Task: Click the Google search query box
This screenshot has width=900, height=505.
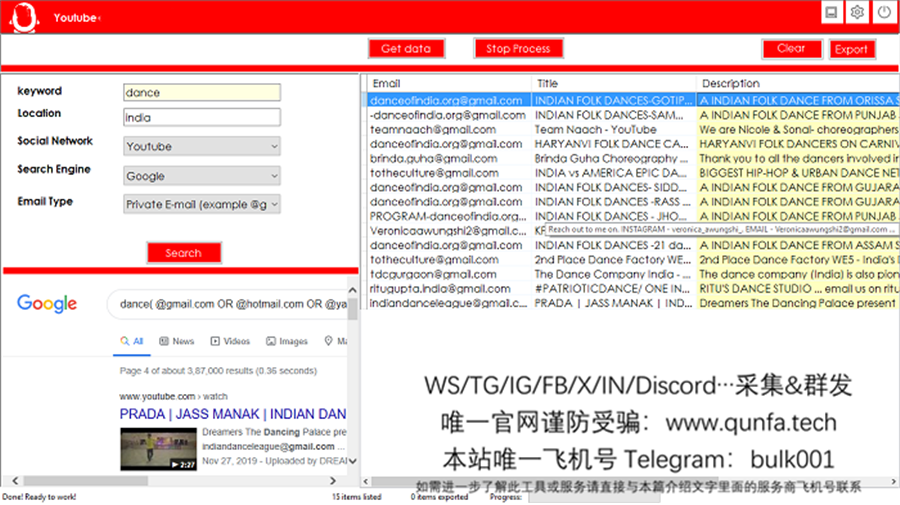Action: (230, 304)
